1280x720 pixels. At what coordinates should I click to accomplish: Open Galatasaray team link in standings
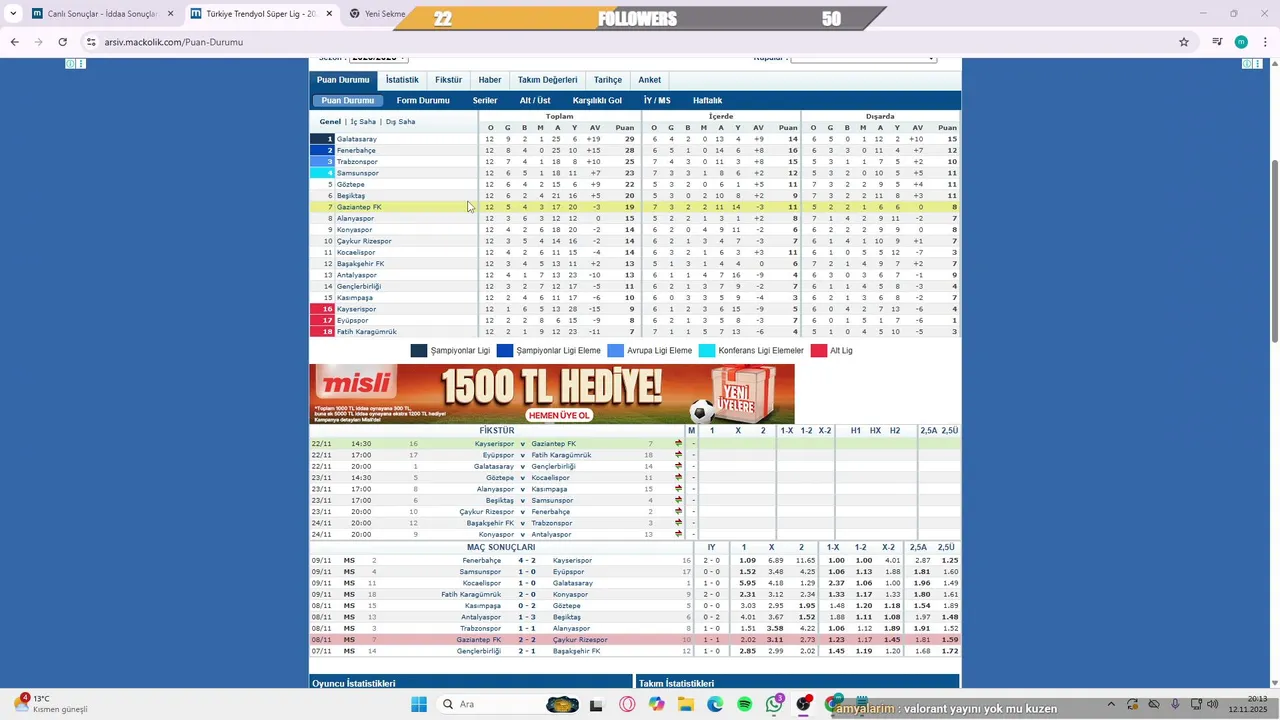[x=357, y=139]
